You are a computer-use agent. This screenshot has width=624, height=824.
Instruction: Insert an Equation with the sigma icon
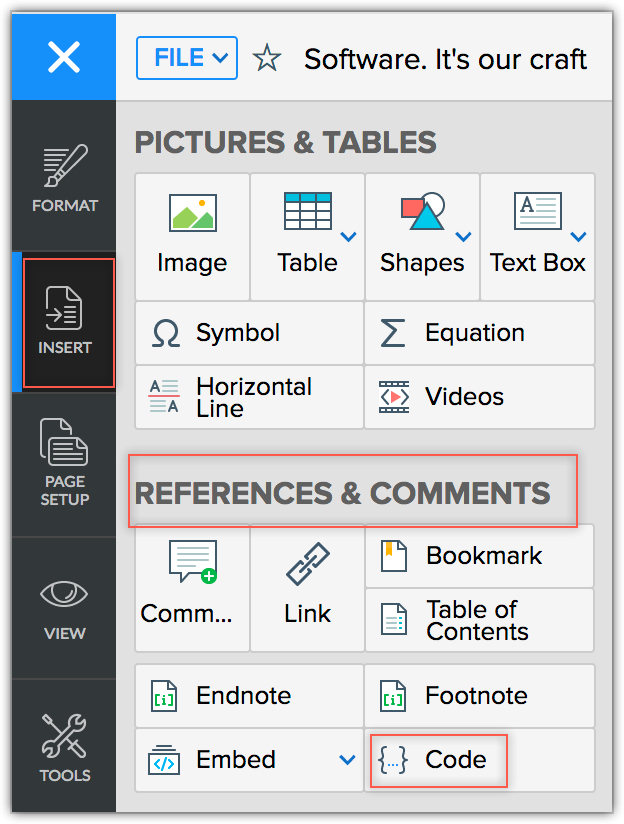coord(394,333)
